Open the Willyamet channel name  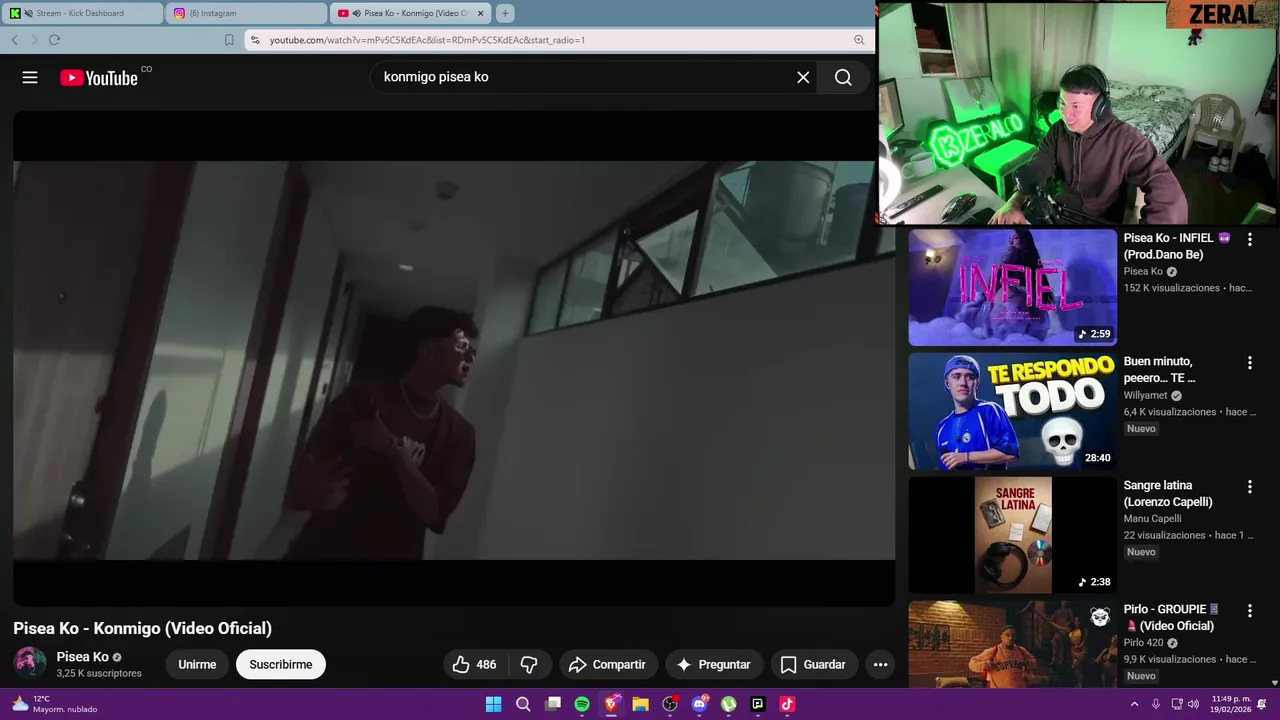coord(1145,395)
